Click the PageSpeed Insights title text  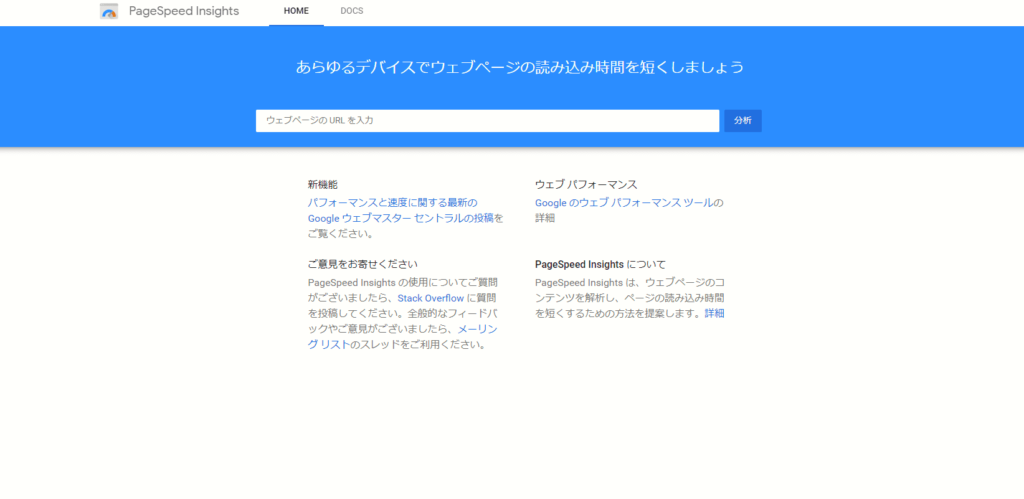pos(184,11)
